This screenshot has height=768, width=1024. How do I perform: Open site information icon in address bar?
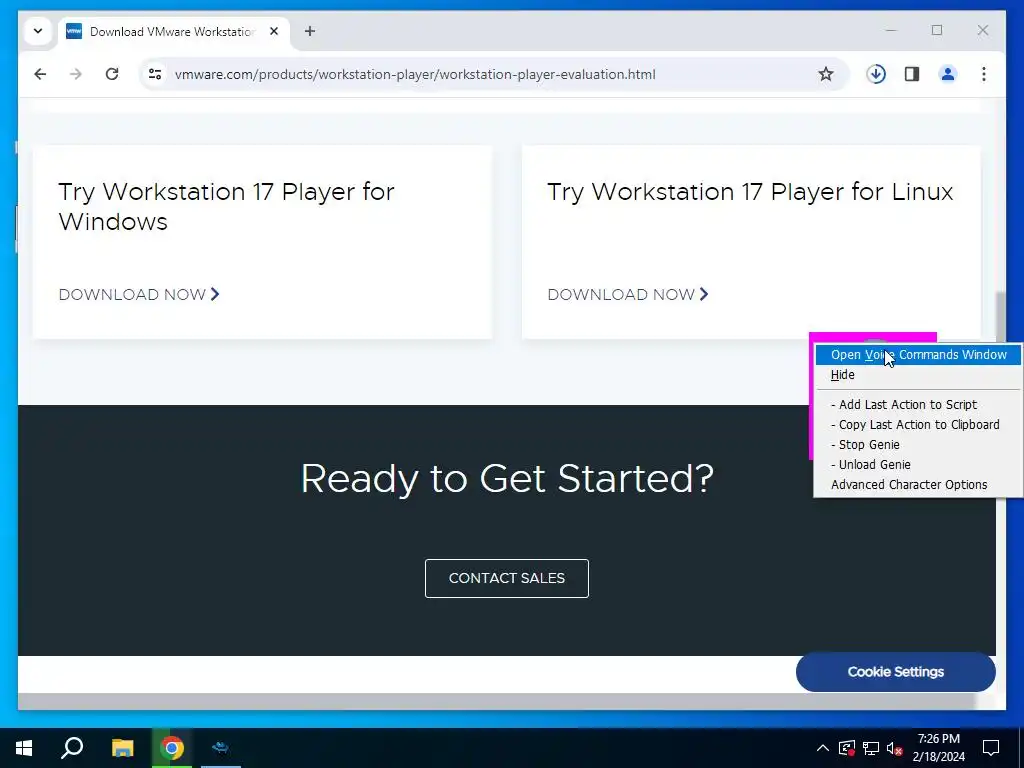tap(155, 74)
